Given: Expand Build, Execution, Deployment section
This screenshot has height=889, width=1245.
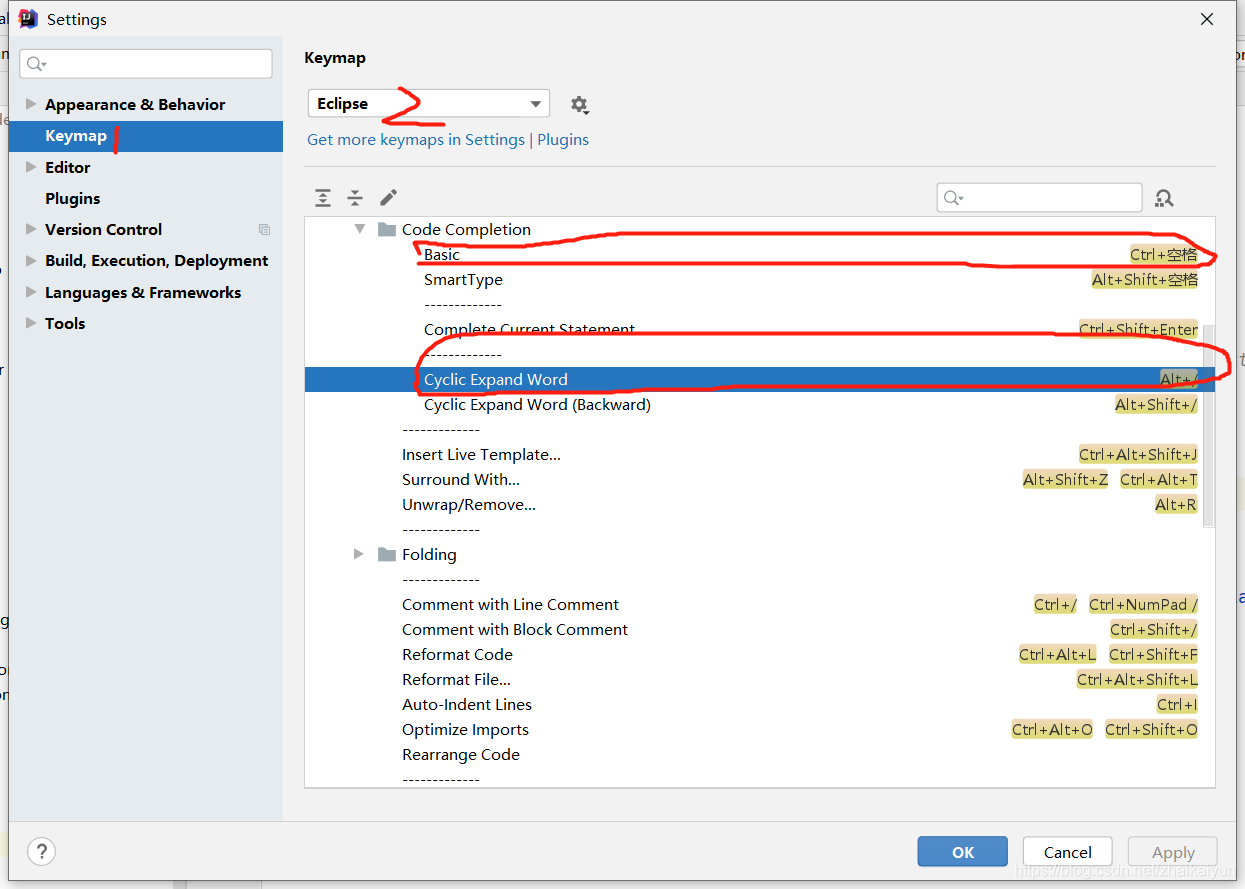Looking at the screenshot, I should [x=31, y=261].
